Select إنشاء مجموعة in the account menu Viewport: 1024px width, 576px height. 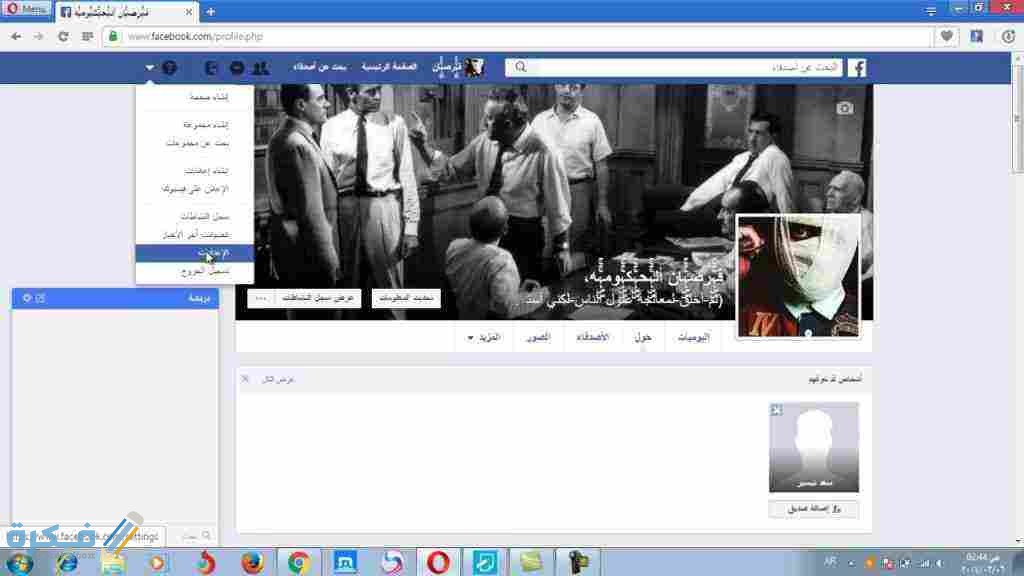(206, 124)
